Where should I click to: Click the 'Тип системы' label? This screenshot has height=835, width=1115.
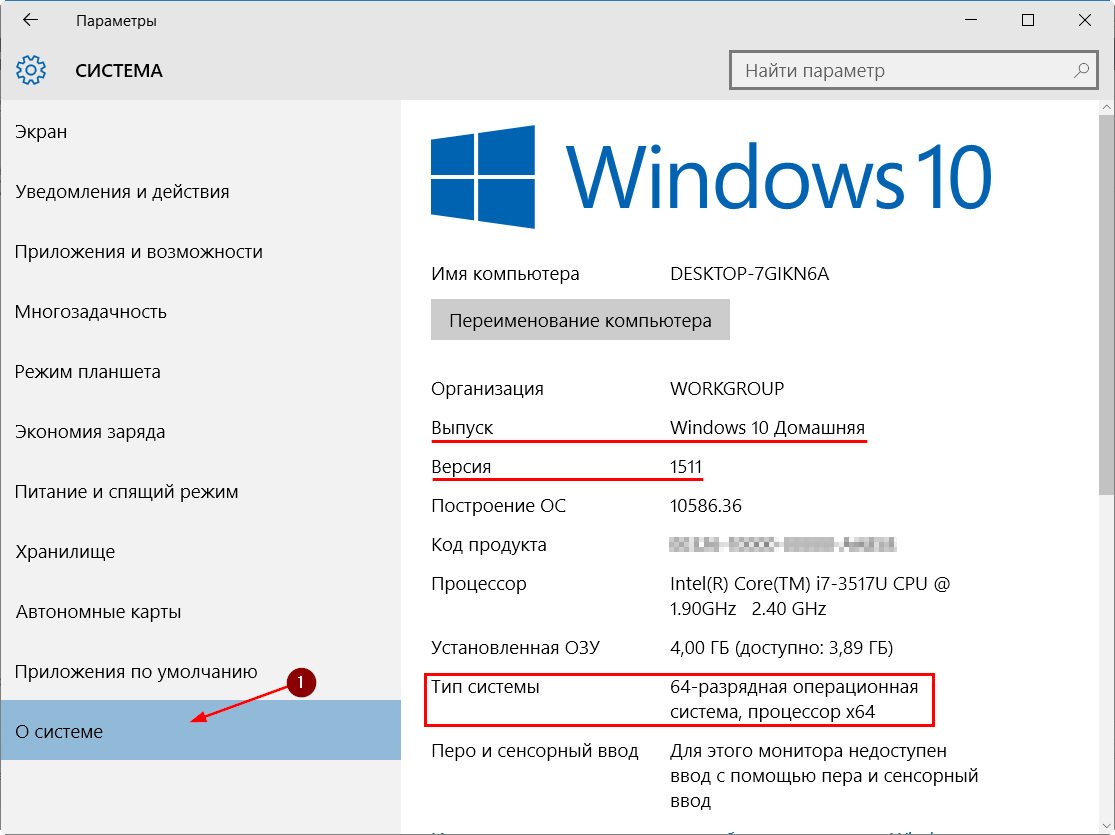[x=485, y=687]
